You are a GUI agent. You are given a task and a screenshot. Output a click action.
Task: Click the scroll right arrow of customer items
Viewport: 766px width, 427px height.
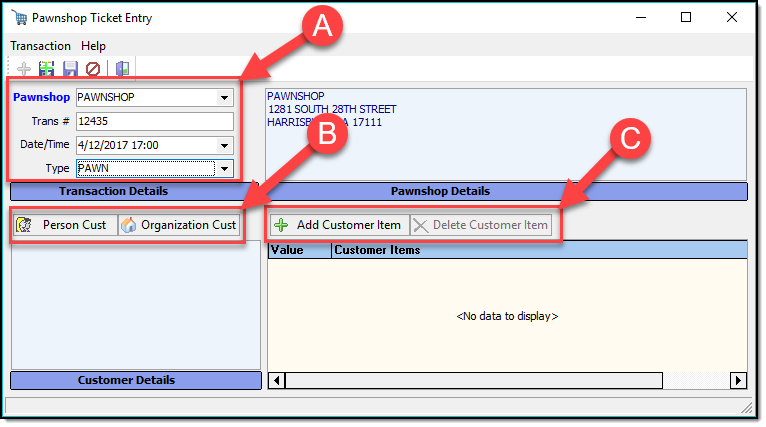click(x=739, y=380)
